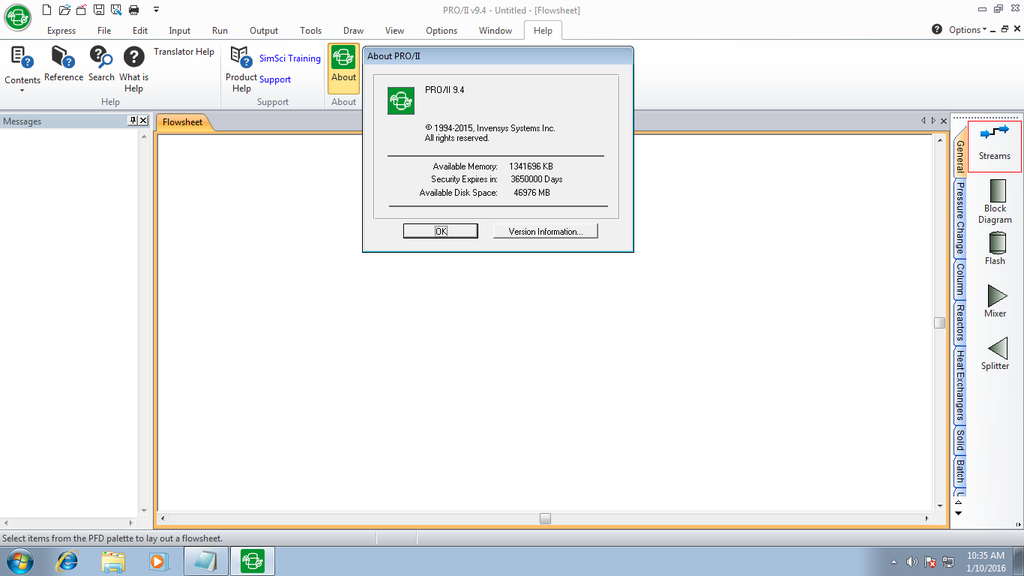Open the Draw ribbon tab
The image size is (1024, 576).
(x=353, y=31)
